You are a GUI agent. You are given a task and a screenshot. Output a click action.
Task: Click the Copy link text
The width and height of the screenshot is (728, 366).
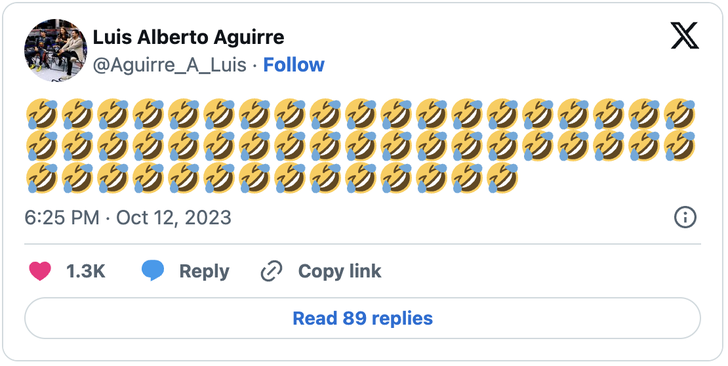point(339,271)
